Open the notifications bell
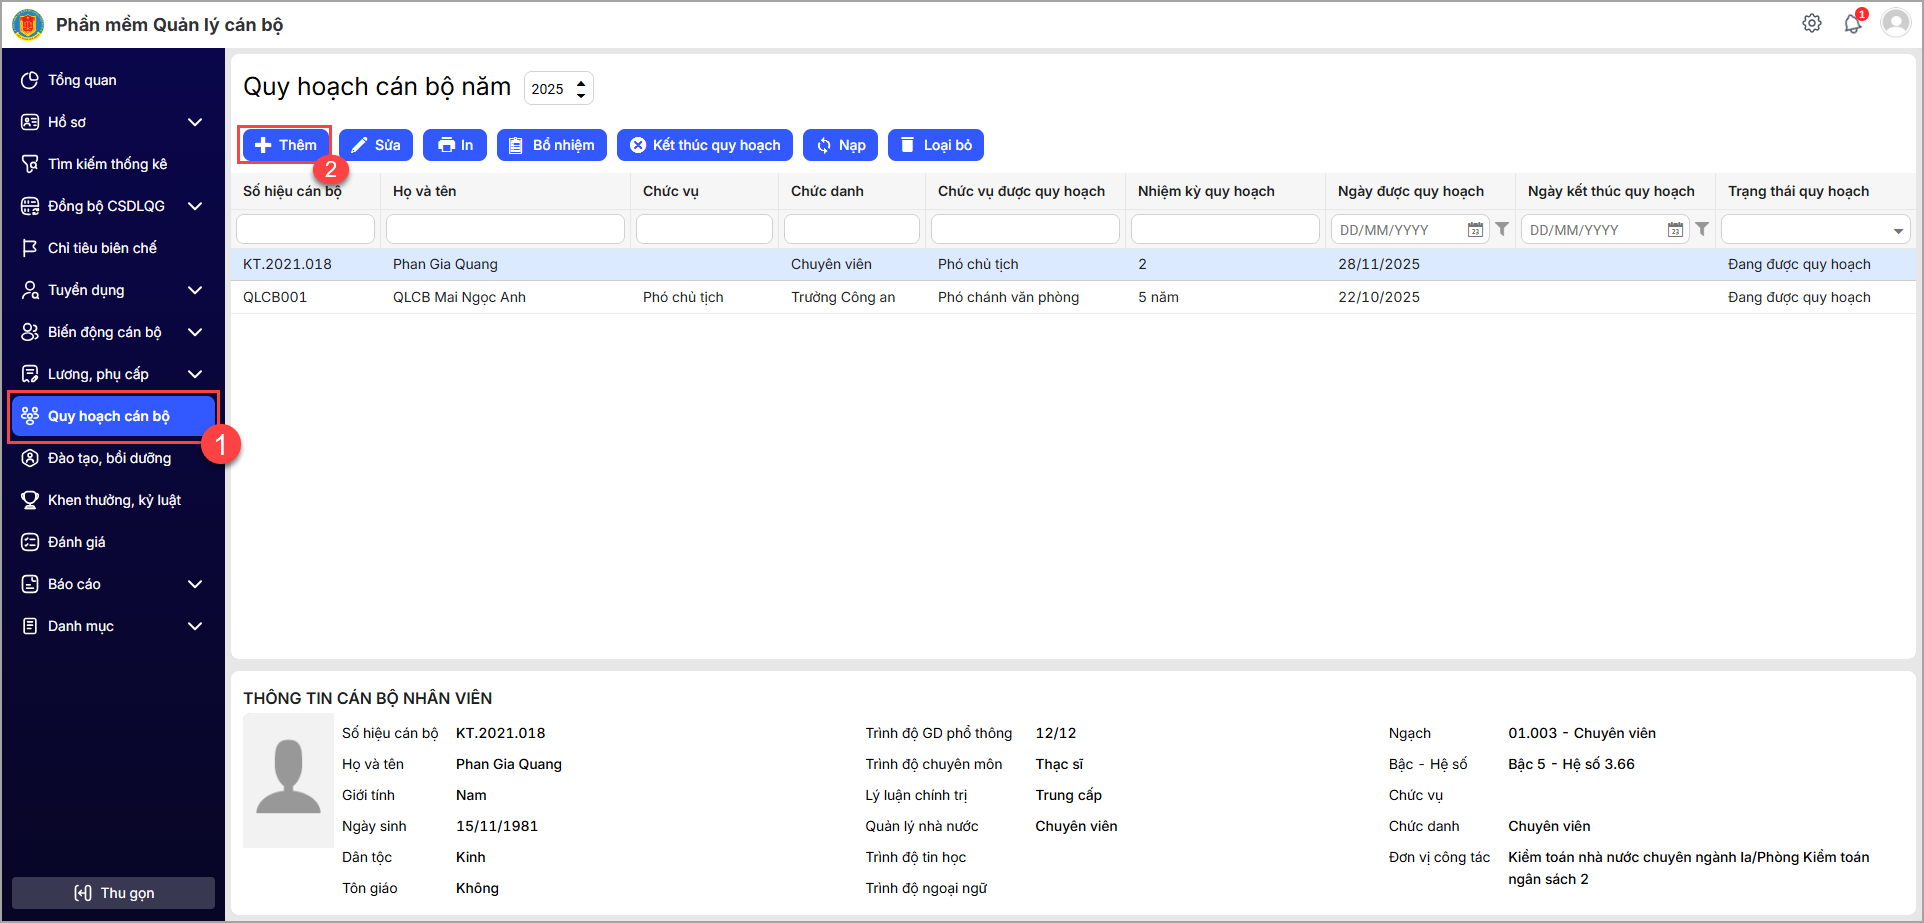Image resolution: width=1924 pixels, height=923 pixels. point(1852,23)
